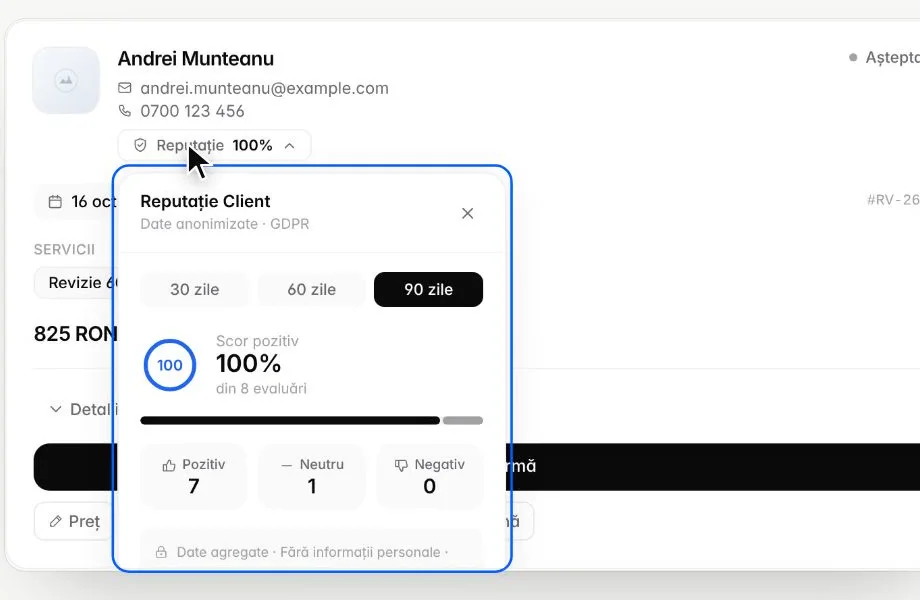Viewport: 920px width, 600px height.
Task: Click the shield icon beside Reputație
Action: click(140, 145)
